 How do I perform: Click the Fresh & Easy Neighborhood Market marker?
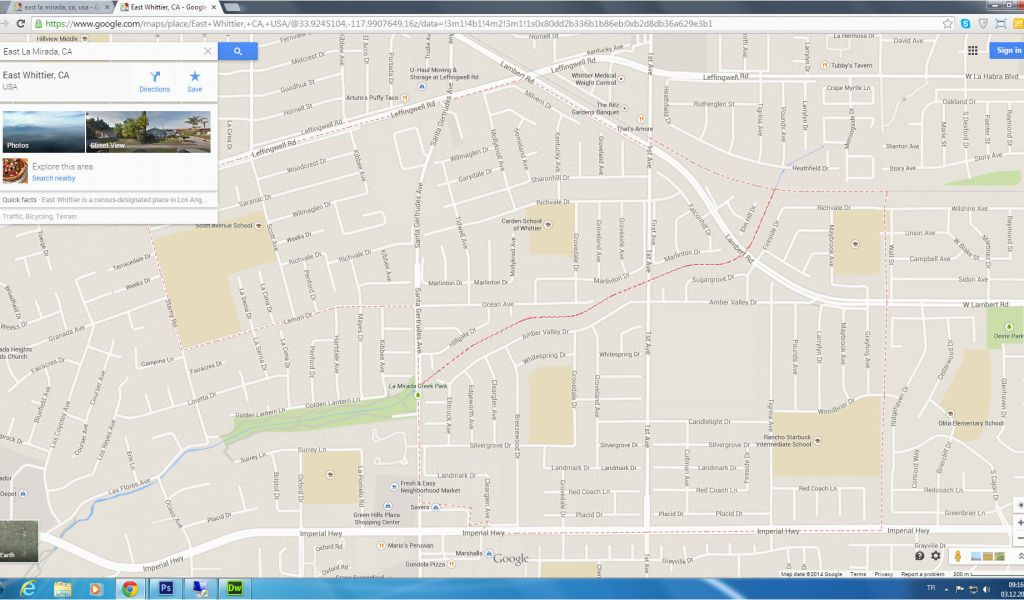(394, 486)
